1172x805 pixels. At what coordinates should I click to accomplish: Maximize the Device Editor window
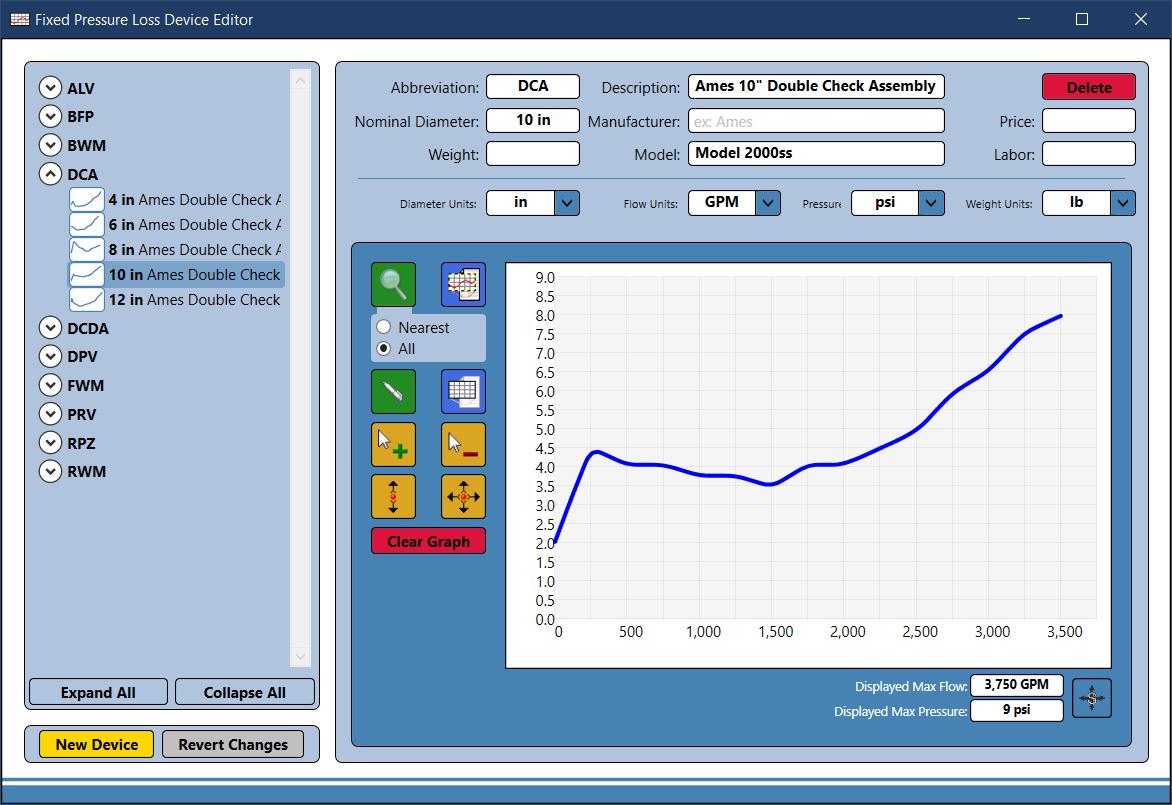point(1082,19)
